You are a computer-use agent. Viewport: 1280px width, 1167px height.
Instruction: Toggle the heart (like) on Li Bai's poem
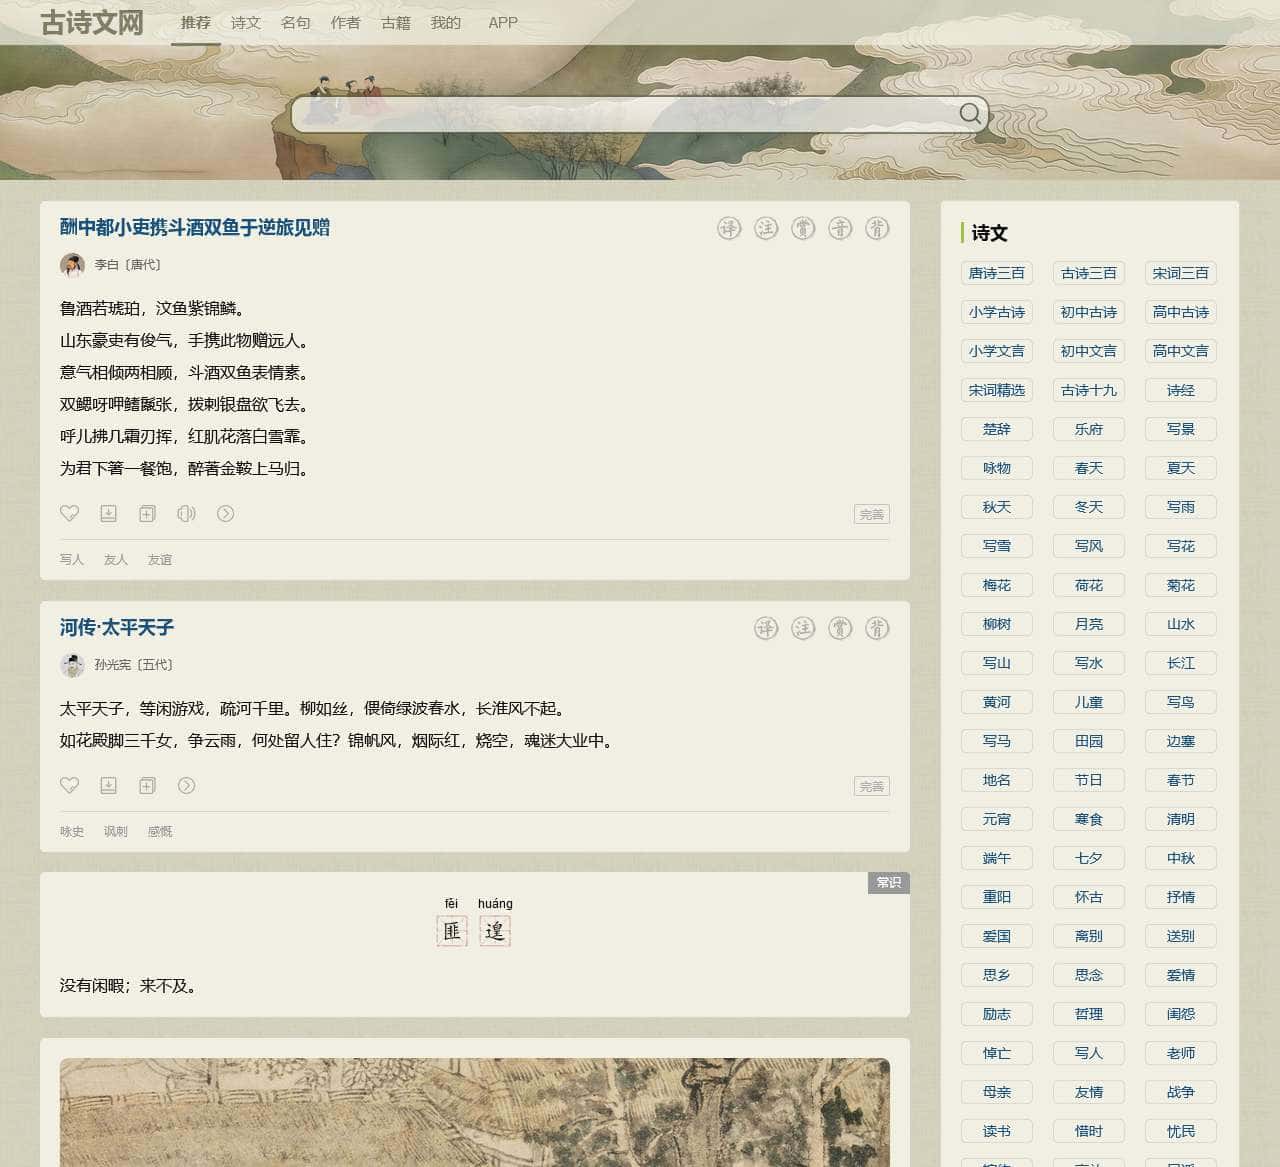click(69, 513)
